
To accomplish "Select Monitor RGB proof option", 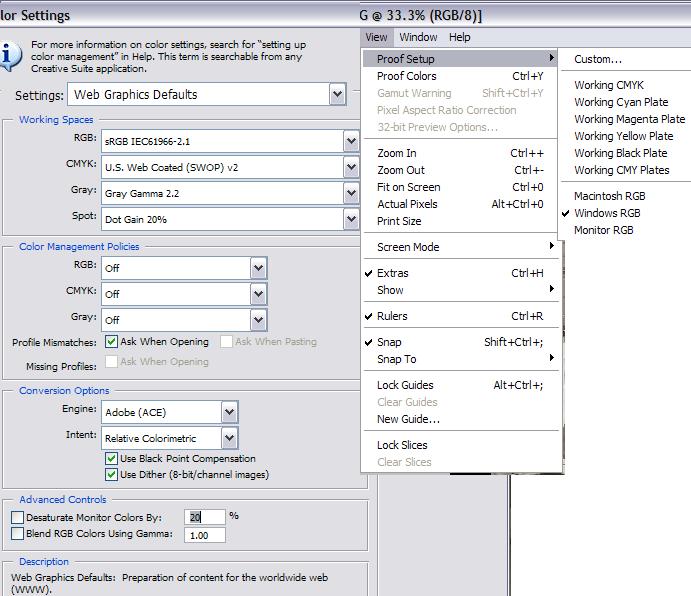I will 625,230.
